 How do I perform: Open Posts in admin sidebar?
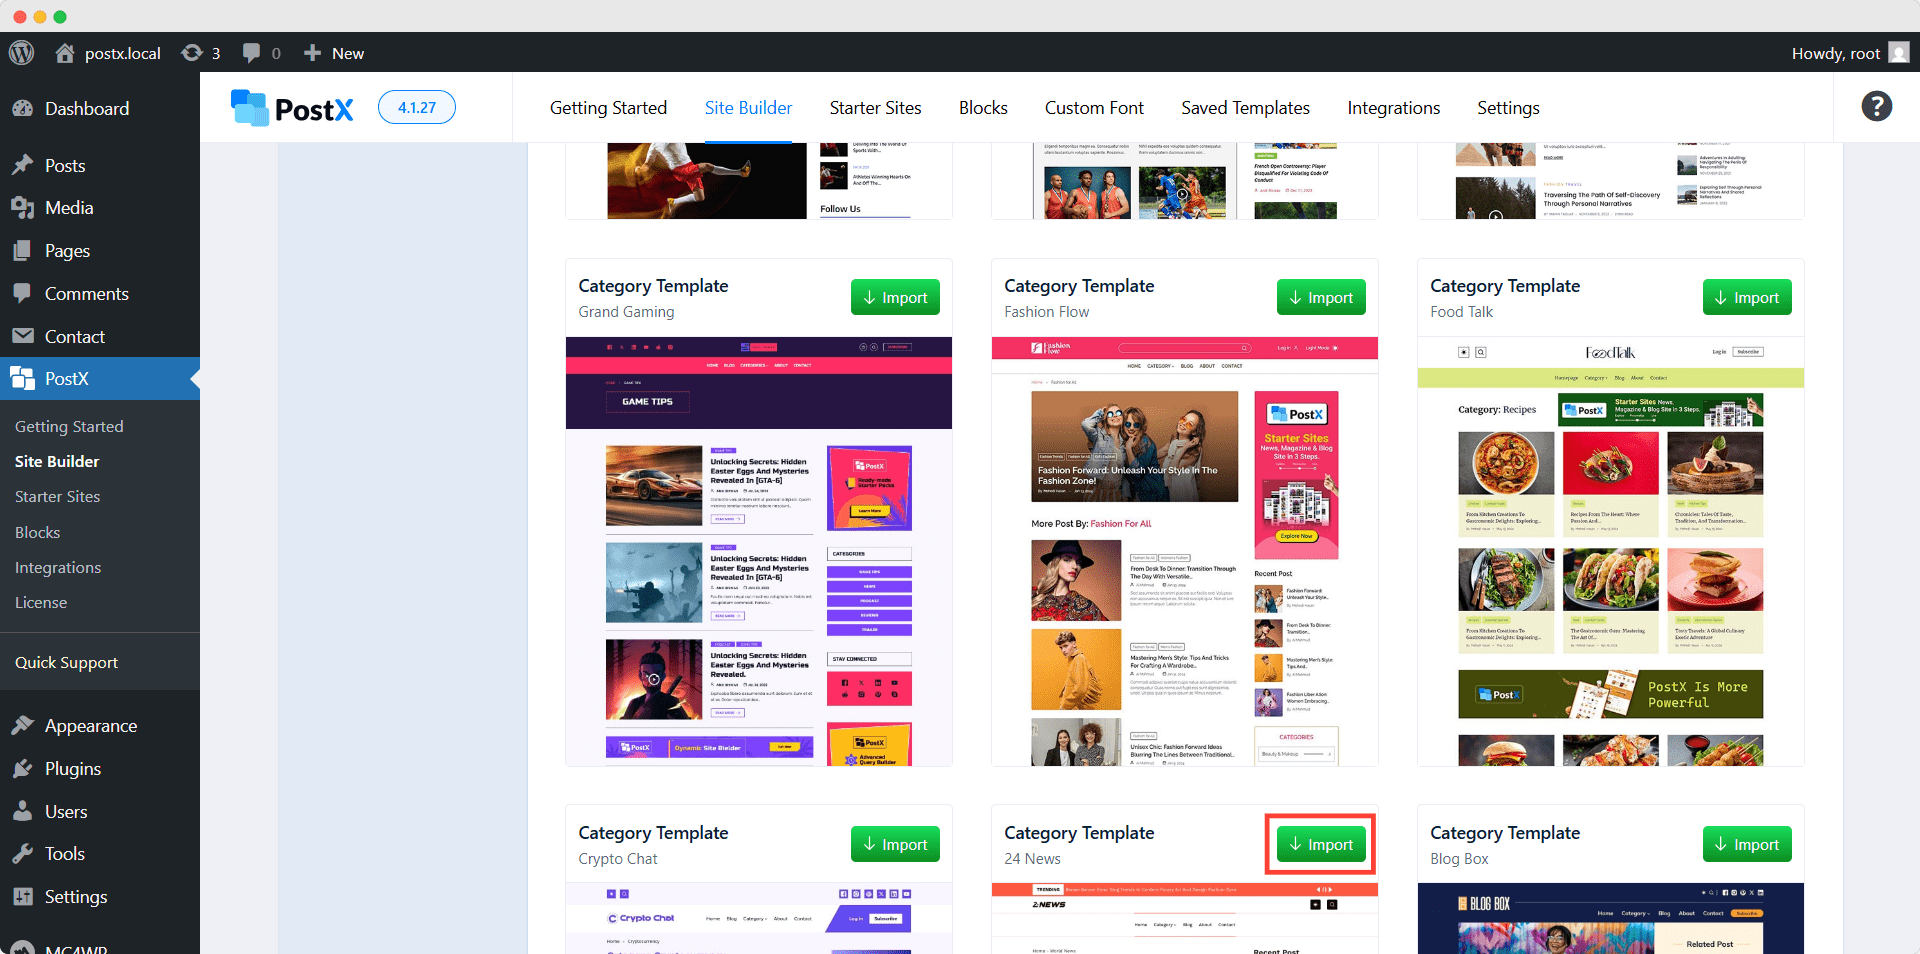[x=100, y=166]
